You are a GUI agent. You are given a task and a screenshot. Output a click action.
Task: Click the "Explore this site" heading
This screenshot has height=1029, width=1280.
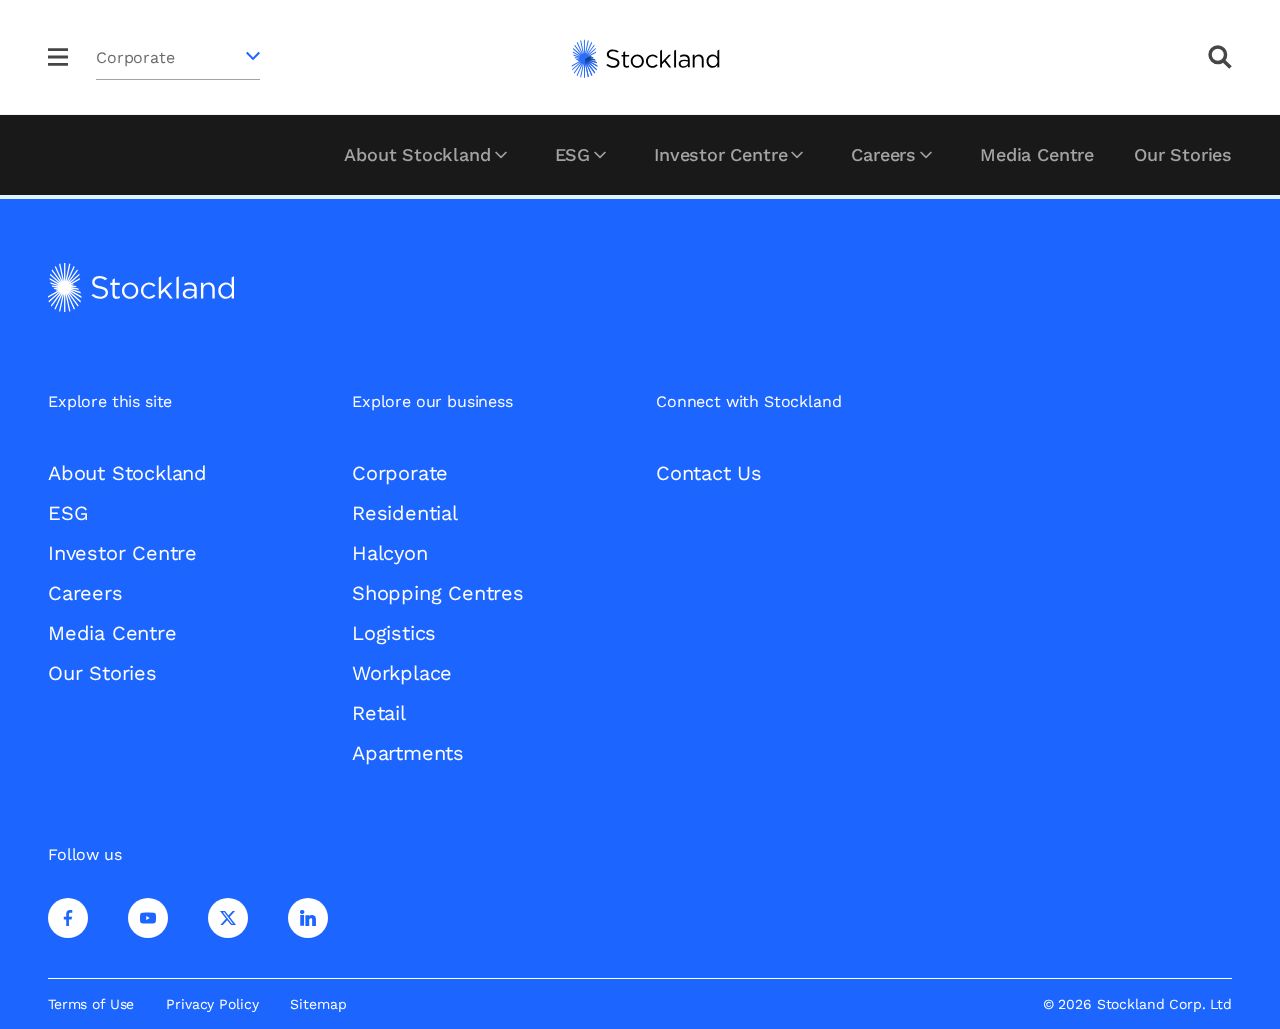(x=110, y=401)
